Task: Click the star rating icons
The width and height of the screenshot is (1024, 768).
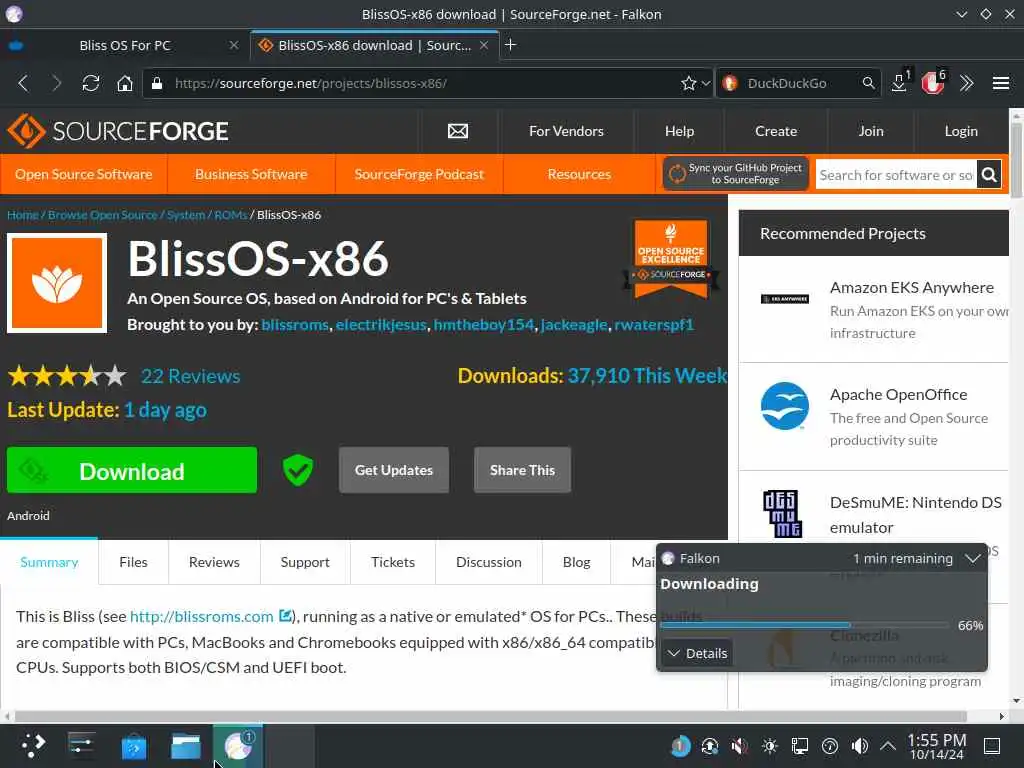Action: click(67, 376)
